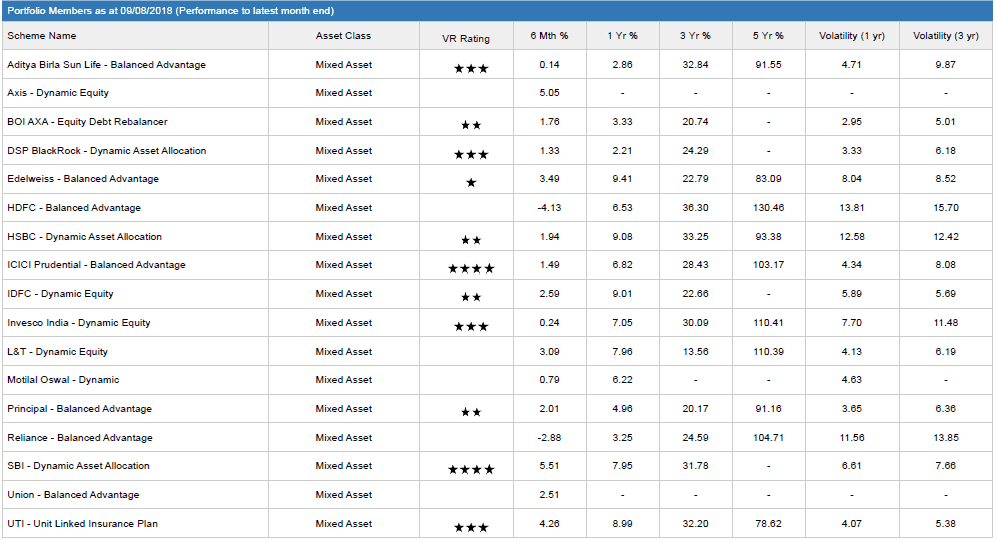Click the two-star rating of IDFC
996x540 pixels.
(x=471, y=297)
